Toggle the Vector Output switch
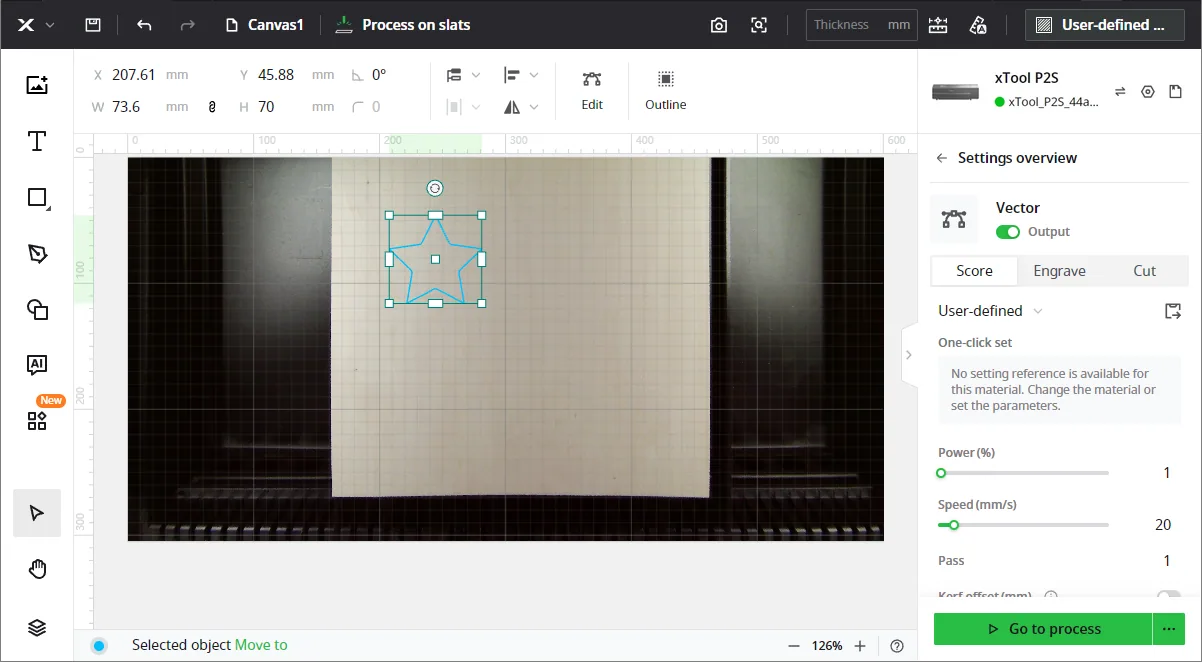1202x662 pixels. 1008,232
